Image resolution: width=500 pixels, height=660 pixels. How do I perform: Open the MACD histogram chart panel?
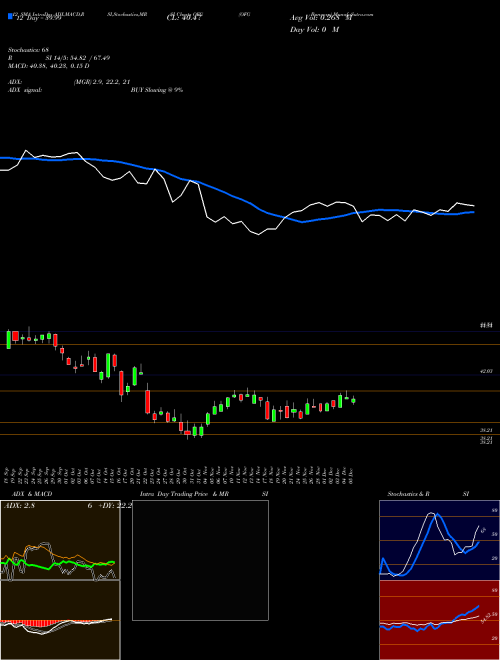tap(60, 620)
